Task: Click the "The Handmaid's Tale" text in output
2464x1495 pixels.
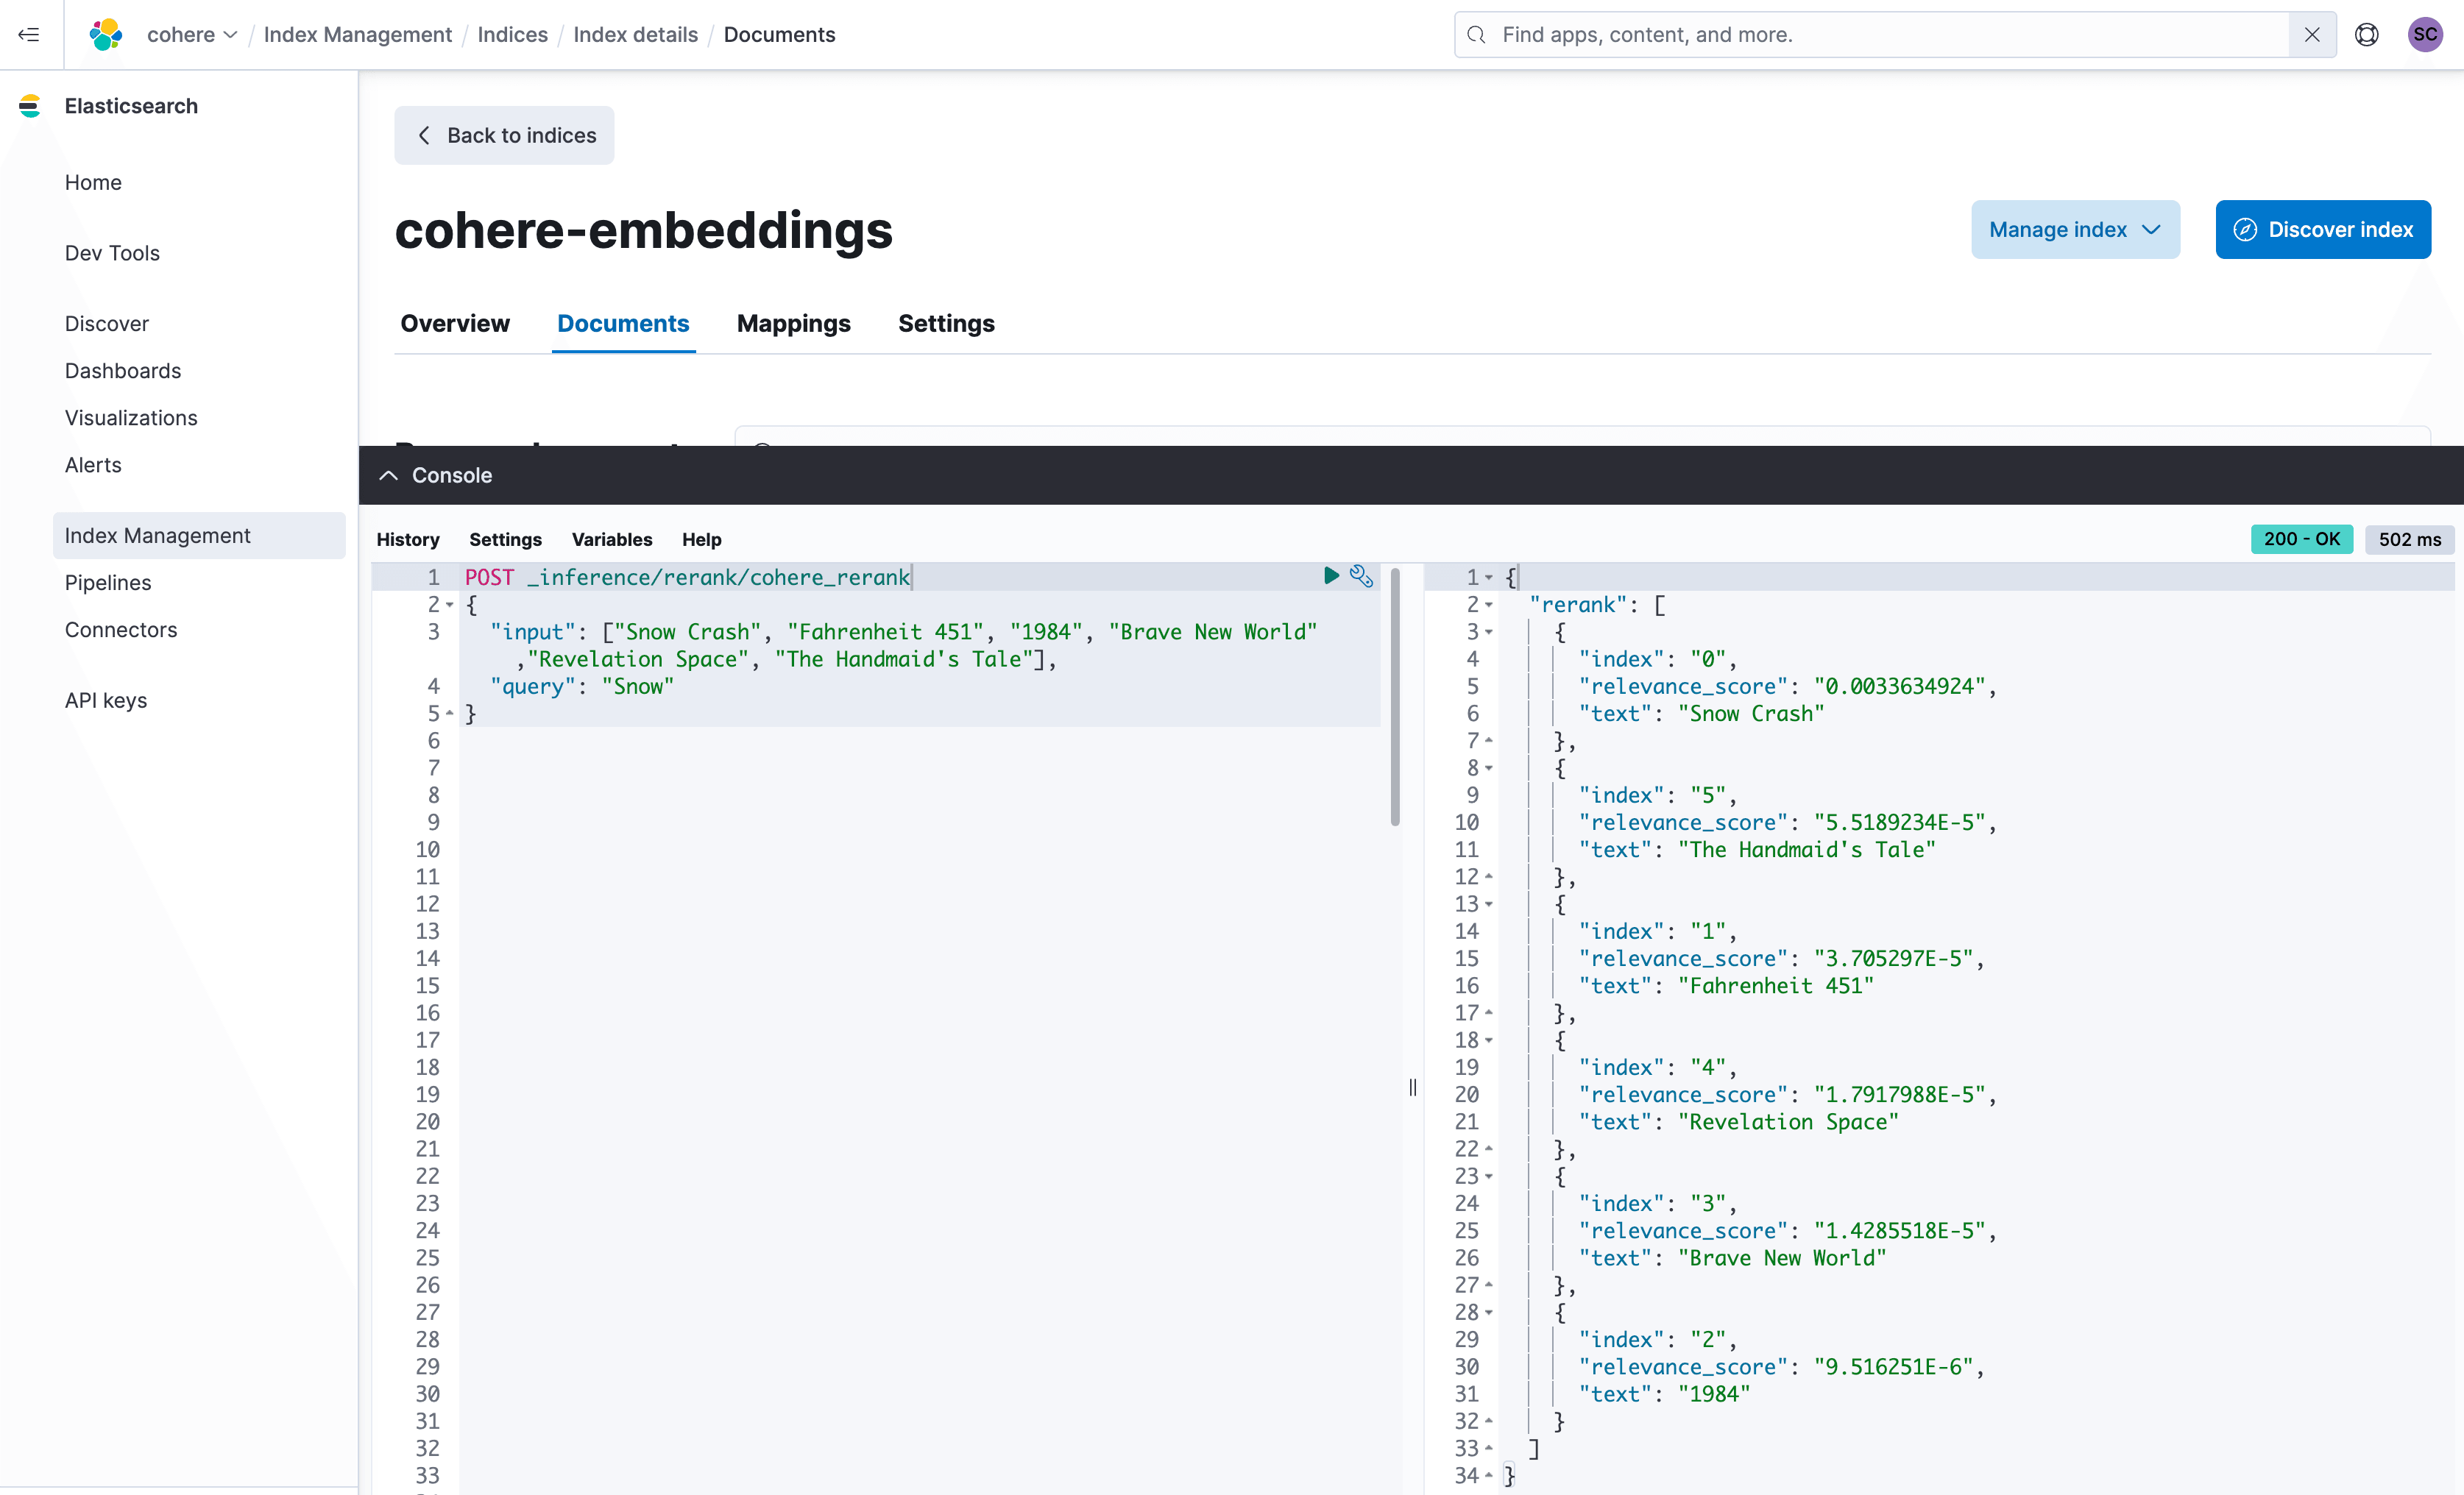Action: (x=1806, y=850)
